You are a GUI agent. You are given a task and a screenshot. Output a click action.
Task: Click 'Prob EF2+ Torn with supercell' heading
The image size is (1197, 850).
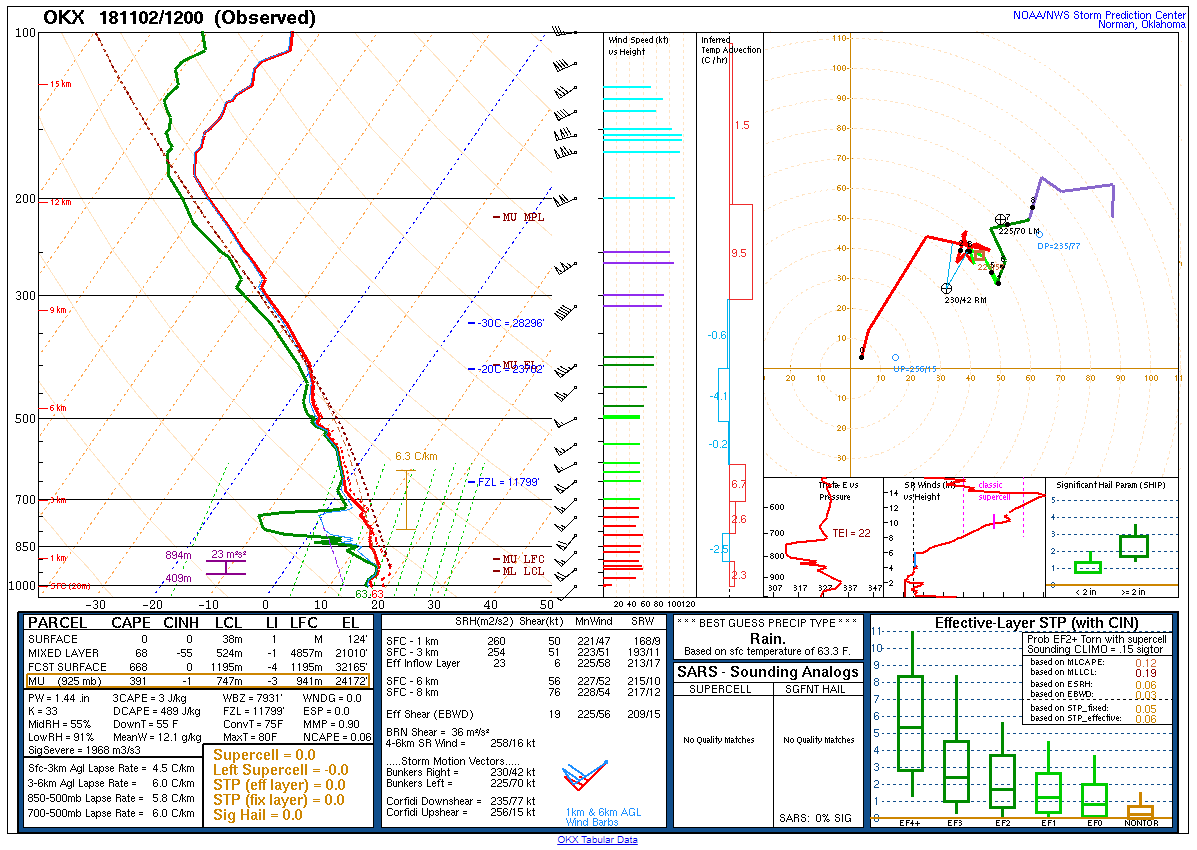pyautogui.click(x=1097, y=639)
